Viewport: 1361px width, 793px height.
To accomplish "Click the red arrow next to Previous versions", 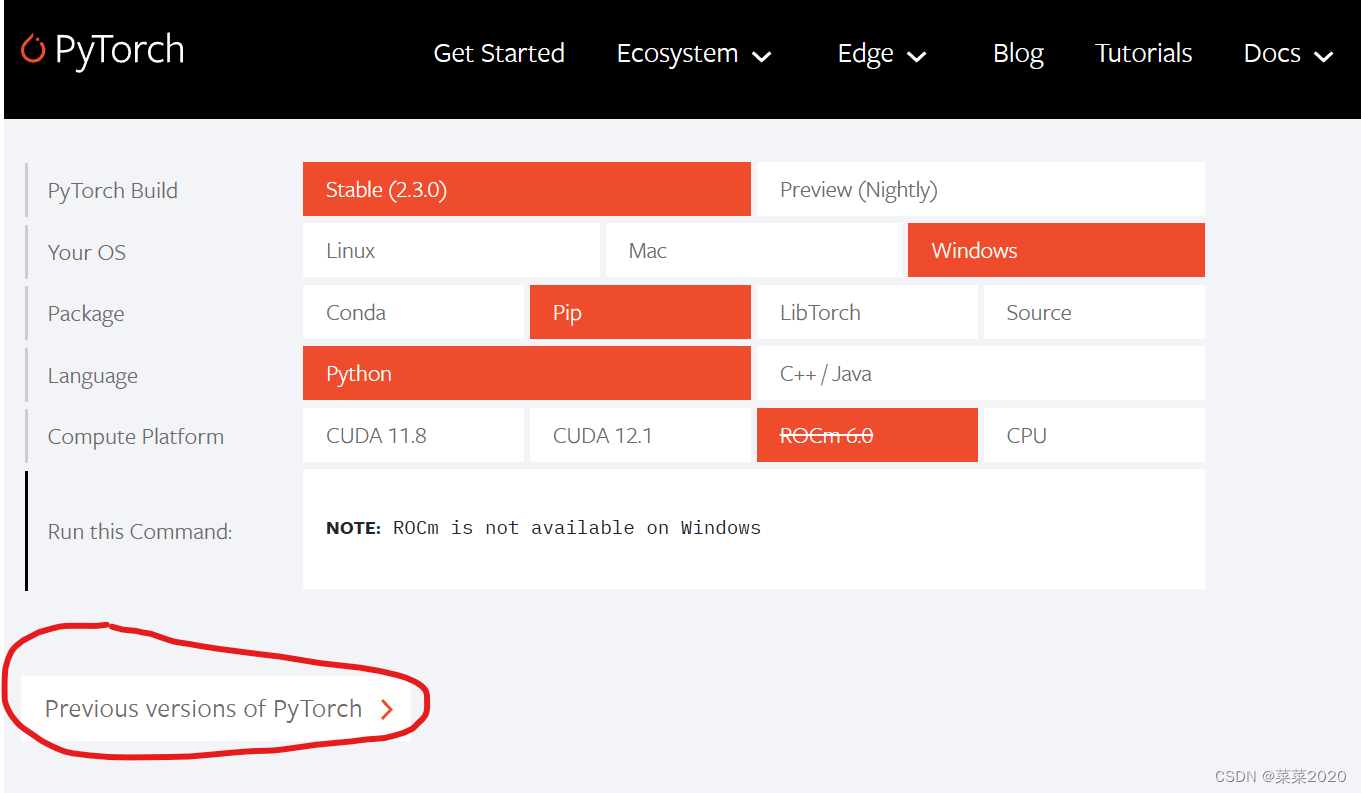I will click(387, 709).
